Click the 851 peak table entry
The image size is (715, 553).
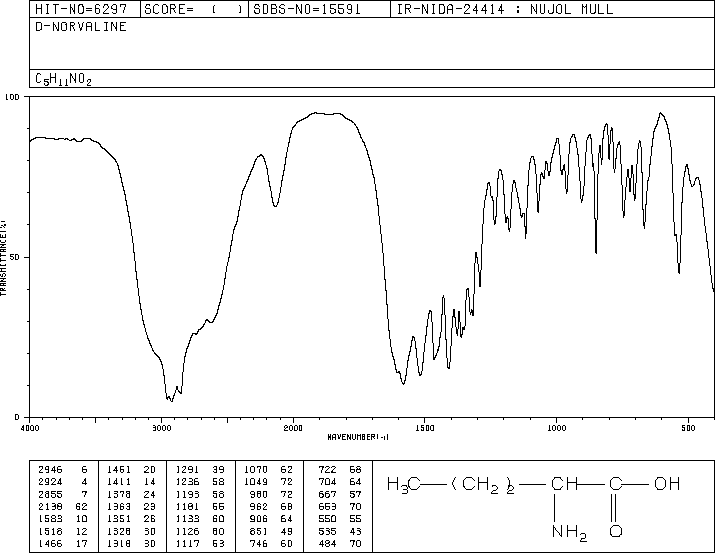pyautogui.click(x=259, y=531)
